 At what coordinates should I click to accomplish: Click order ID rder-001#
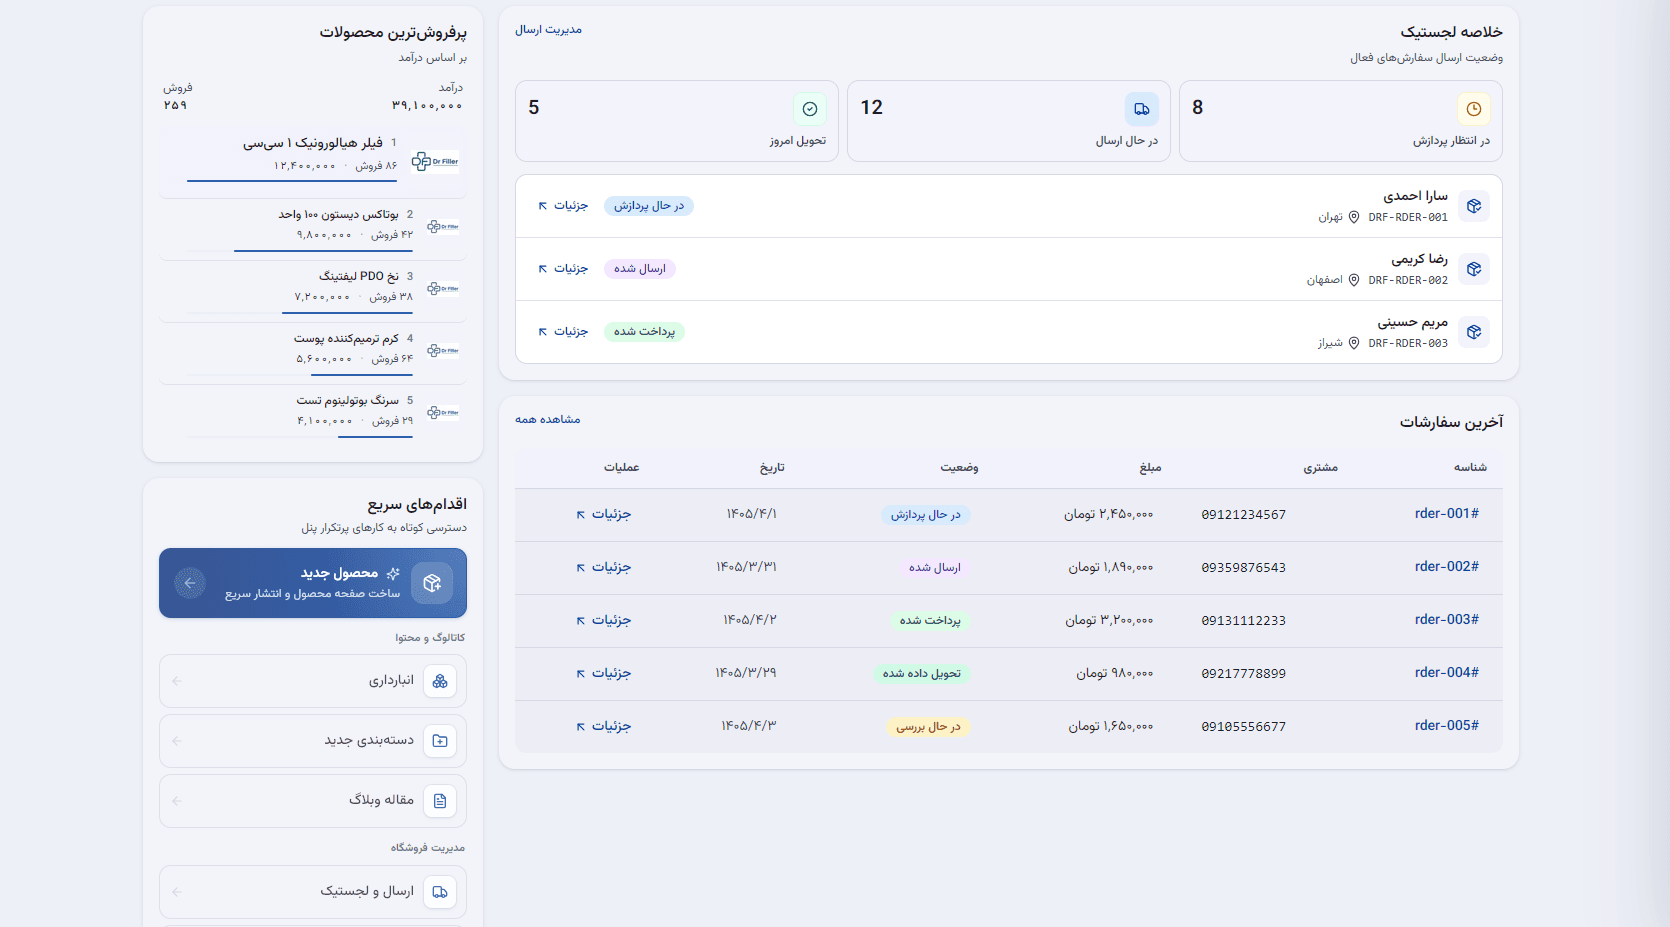tap(1446, 514)
